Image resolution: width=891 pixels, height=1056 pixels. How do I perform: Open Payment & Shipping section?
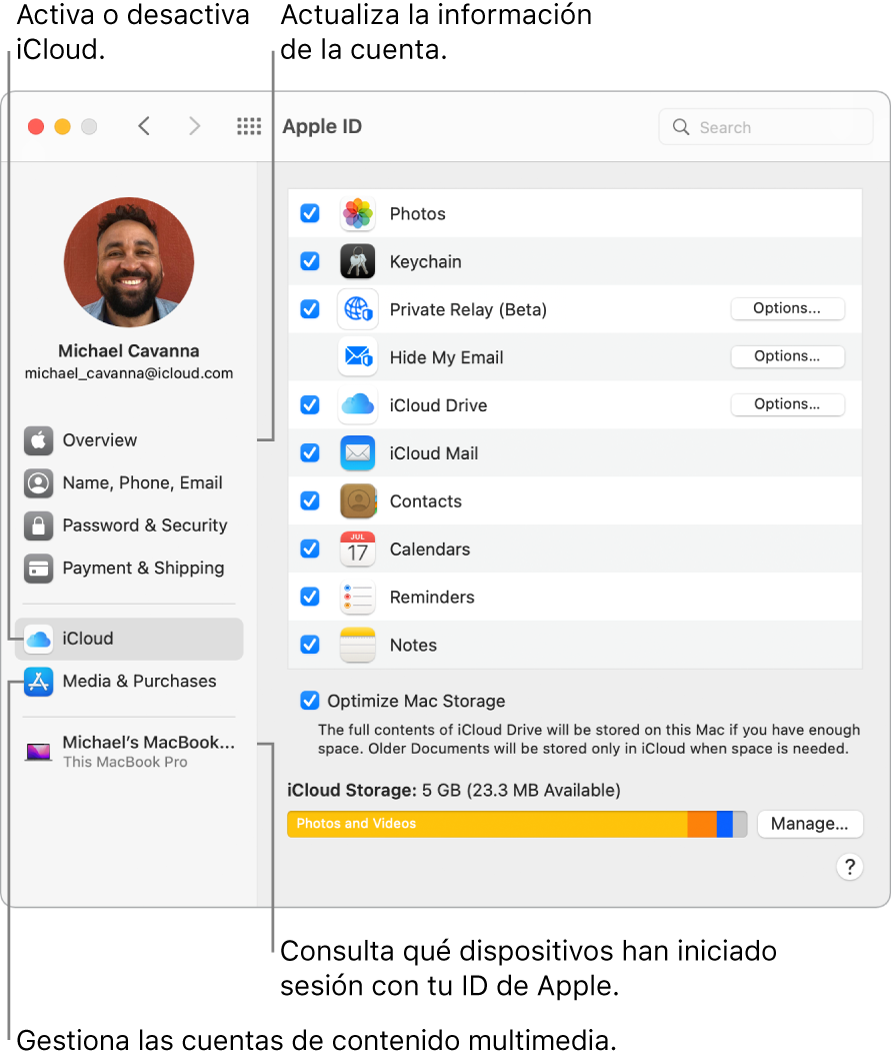(129, 568)
